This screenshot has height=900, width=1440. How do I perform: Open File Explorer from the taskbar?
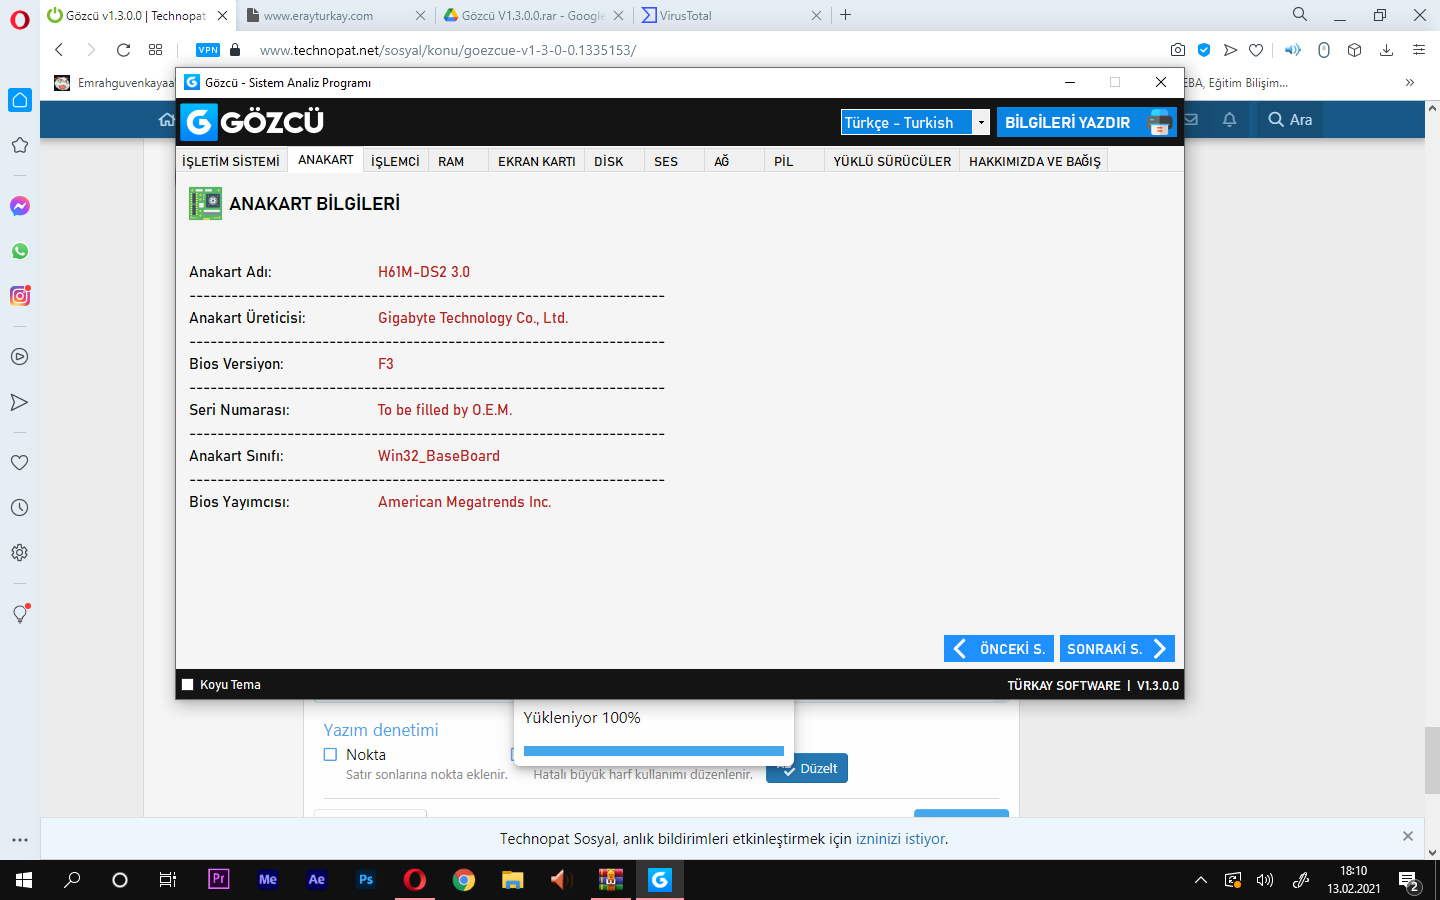[513, 880]
